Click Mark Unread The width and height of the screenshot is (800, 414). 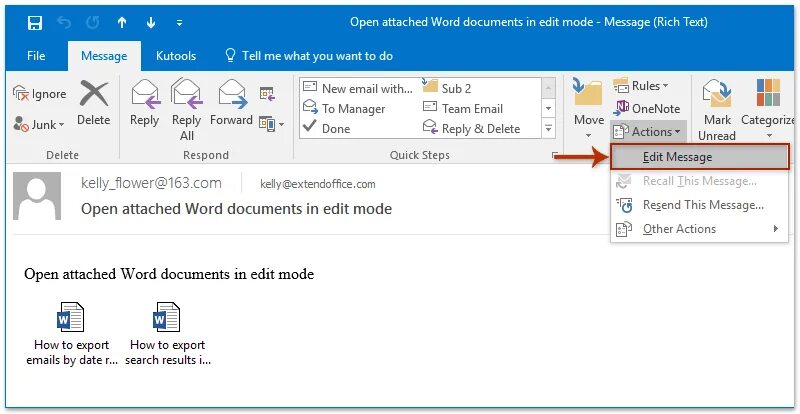(717, 110)
